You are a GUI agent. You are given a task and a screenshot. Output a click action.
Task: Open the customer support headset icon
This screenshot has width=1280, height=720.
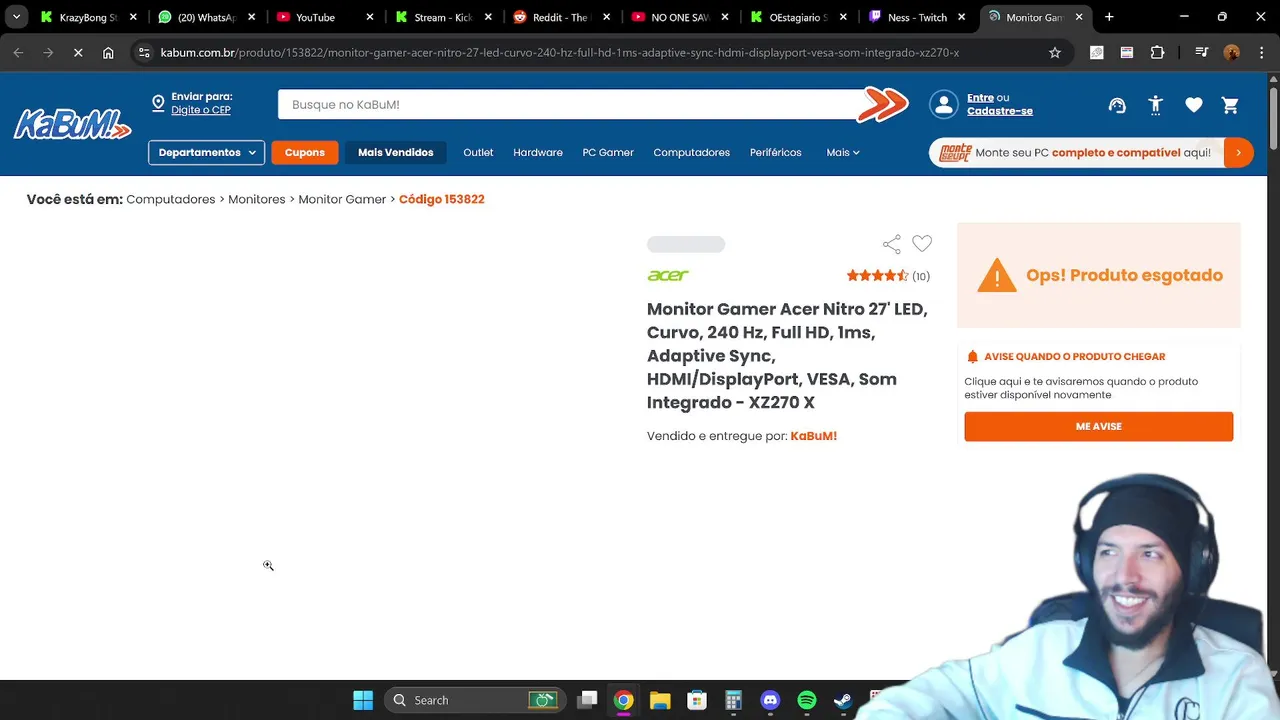click(x=1117, y=105)
